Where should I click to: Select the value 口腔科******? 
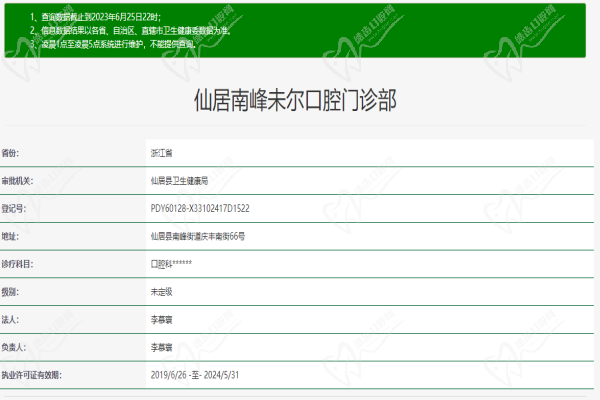(x=171, y=264)
